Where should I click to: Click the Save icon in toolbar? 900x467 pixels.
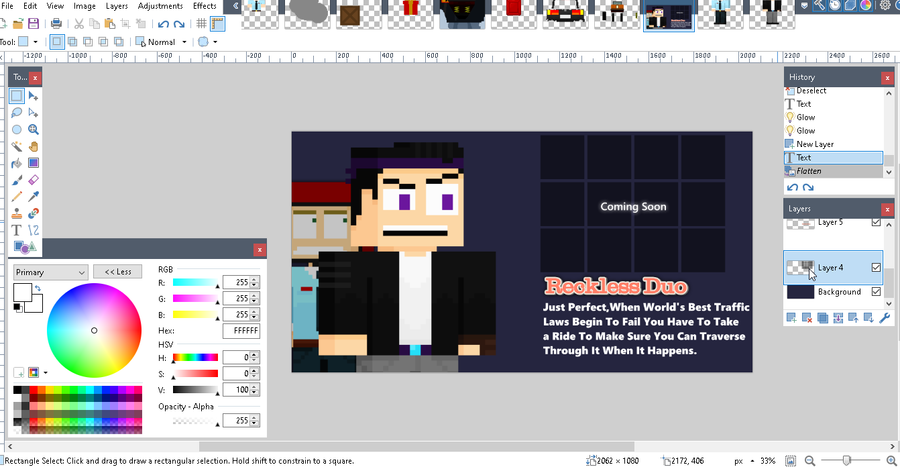[x=34, y=24]
